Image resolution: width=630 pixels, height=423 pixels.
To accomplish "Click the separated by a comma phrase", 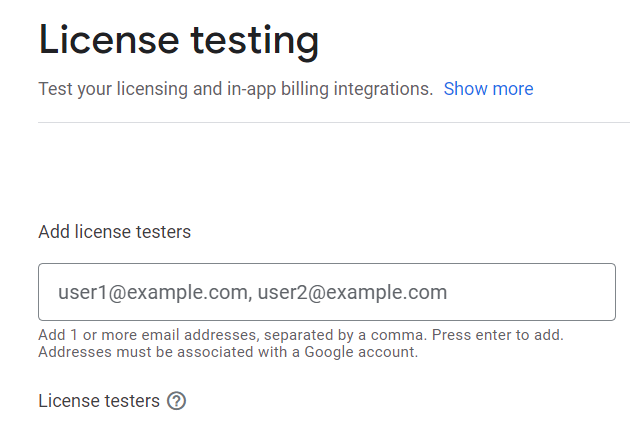I will [346, 335].
